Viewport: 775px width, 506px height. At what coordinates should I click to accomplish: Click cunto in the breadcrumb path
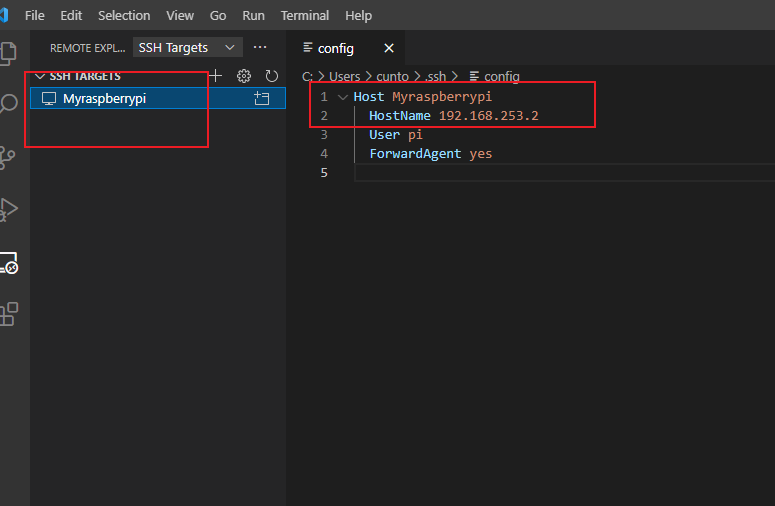[x=392, y=77]
